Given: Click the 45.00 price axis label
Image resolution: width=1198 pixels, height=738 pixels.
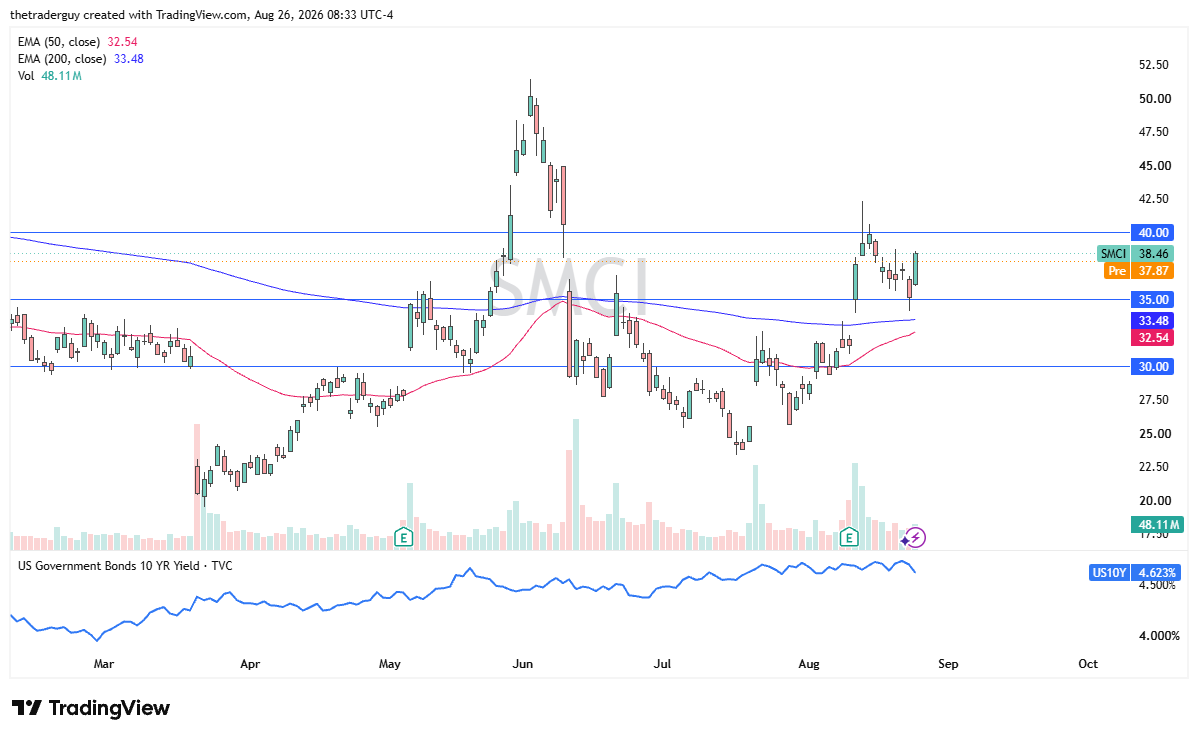Looking at the screenshot, I should click(x=1154, y=166).
